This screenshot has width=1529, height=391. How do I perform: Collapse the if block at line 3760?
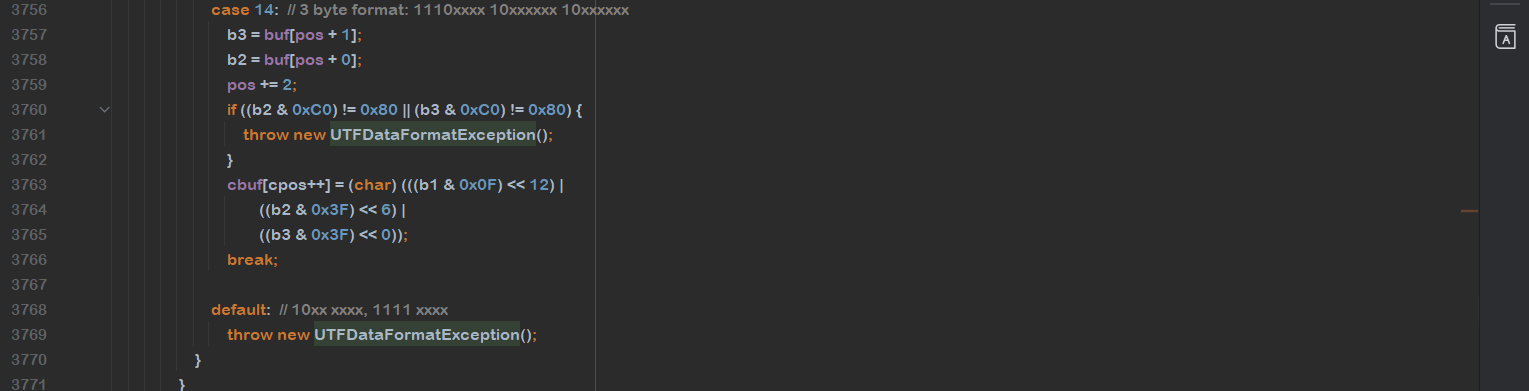pyautogui.click(x=105, y=110)
